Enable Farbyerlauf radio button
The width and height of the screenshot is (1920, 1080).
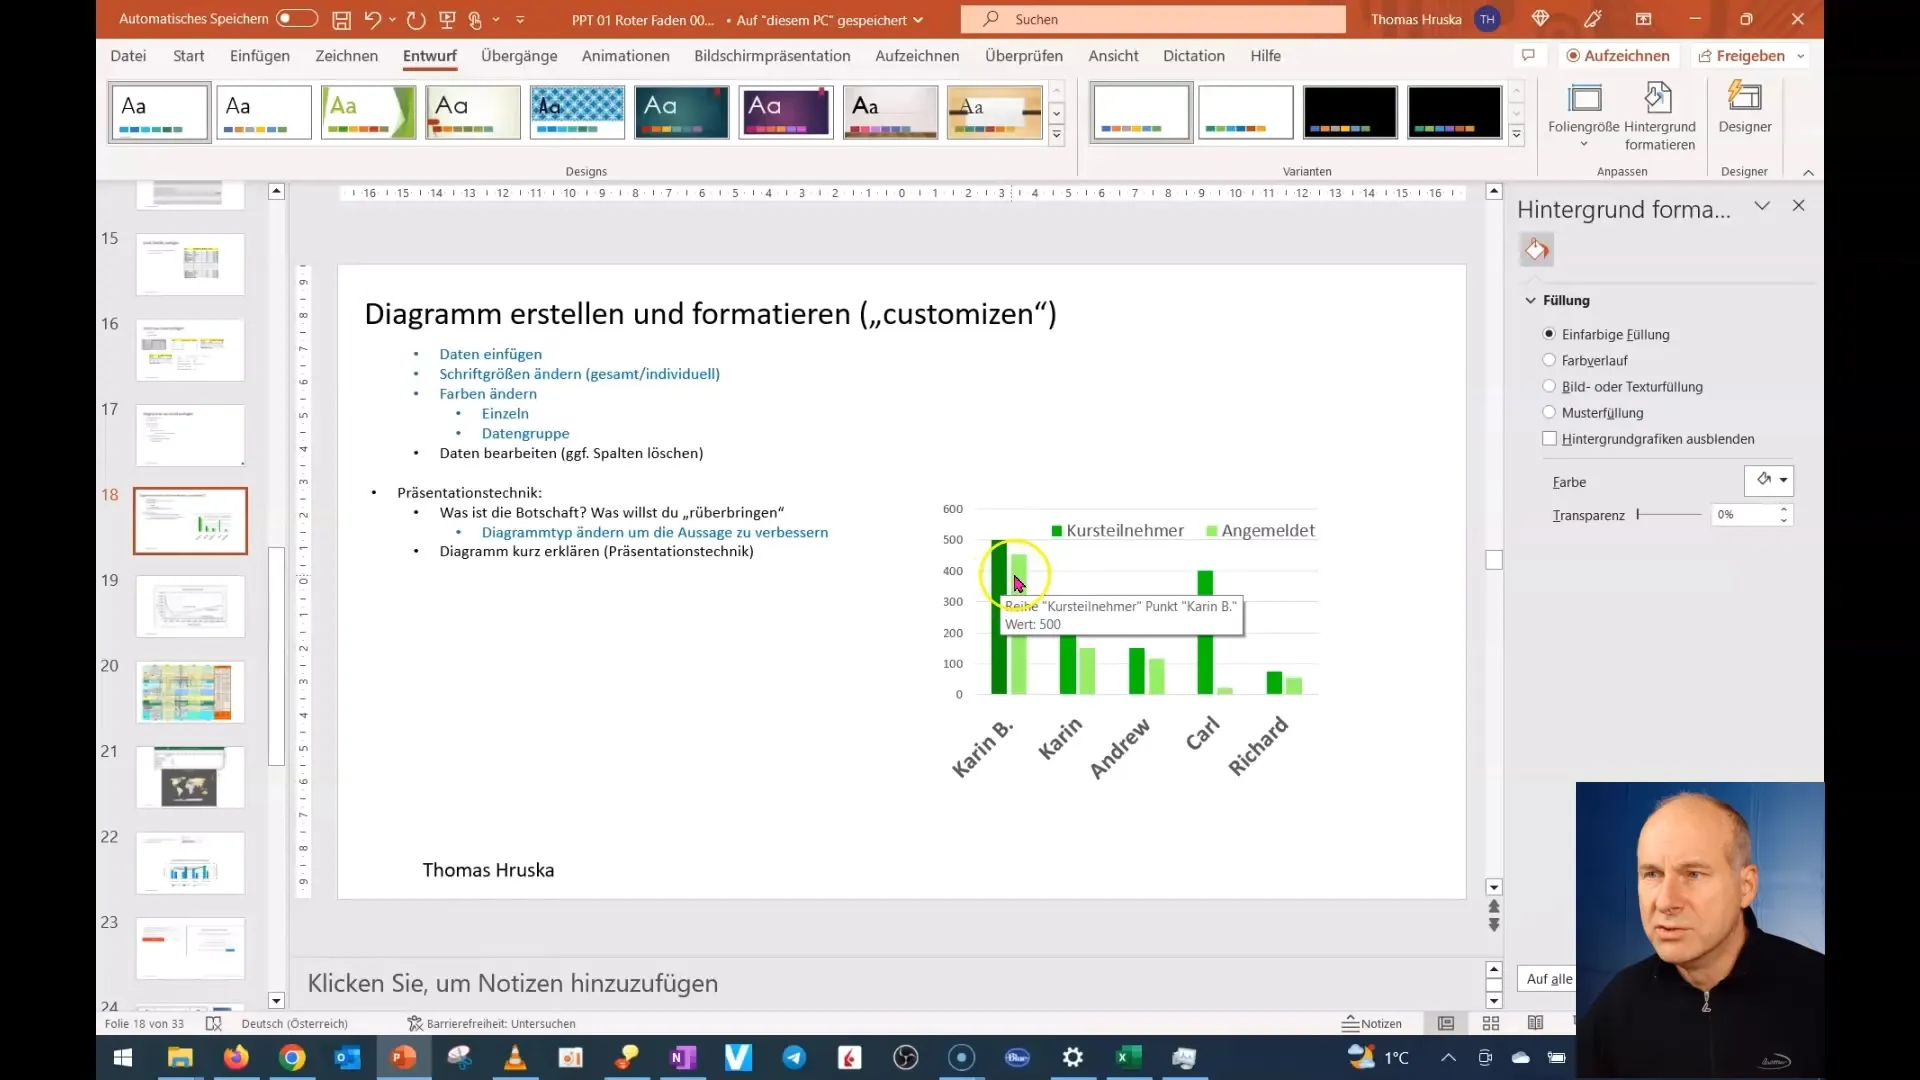pos(1549,360)
